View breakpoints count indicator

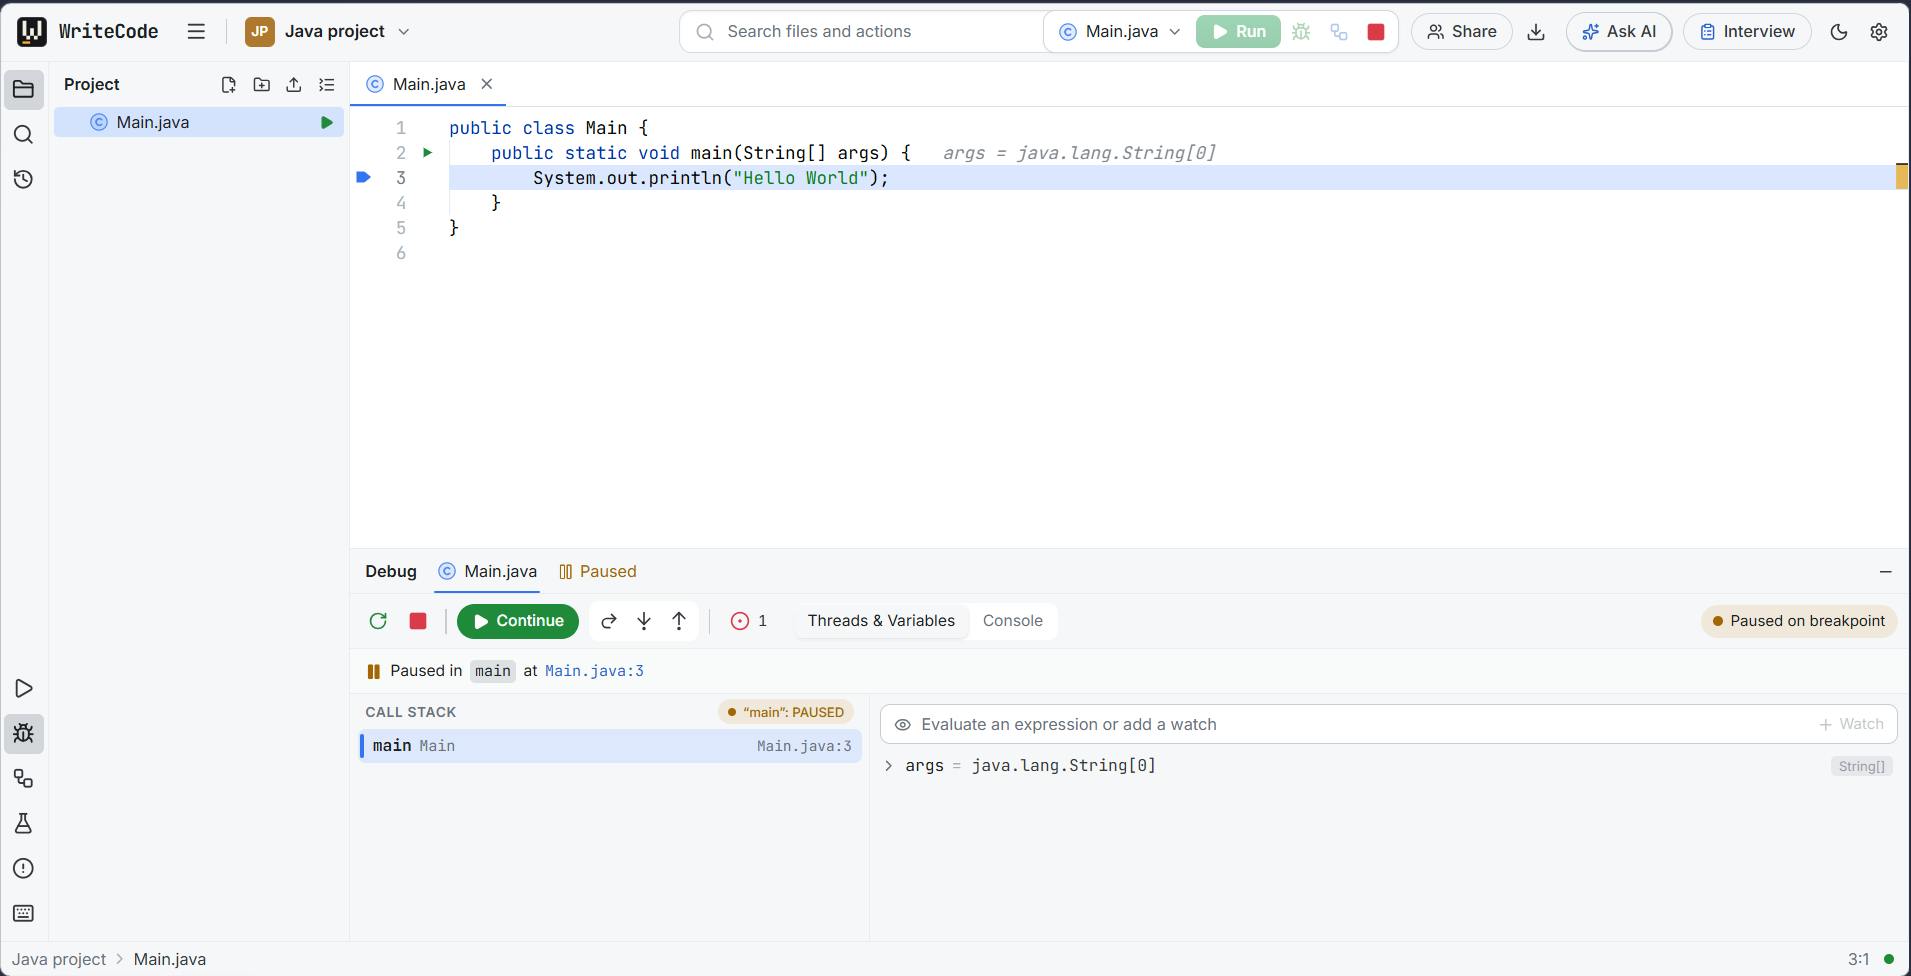tap(749, 622)
